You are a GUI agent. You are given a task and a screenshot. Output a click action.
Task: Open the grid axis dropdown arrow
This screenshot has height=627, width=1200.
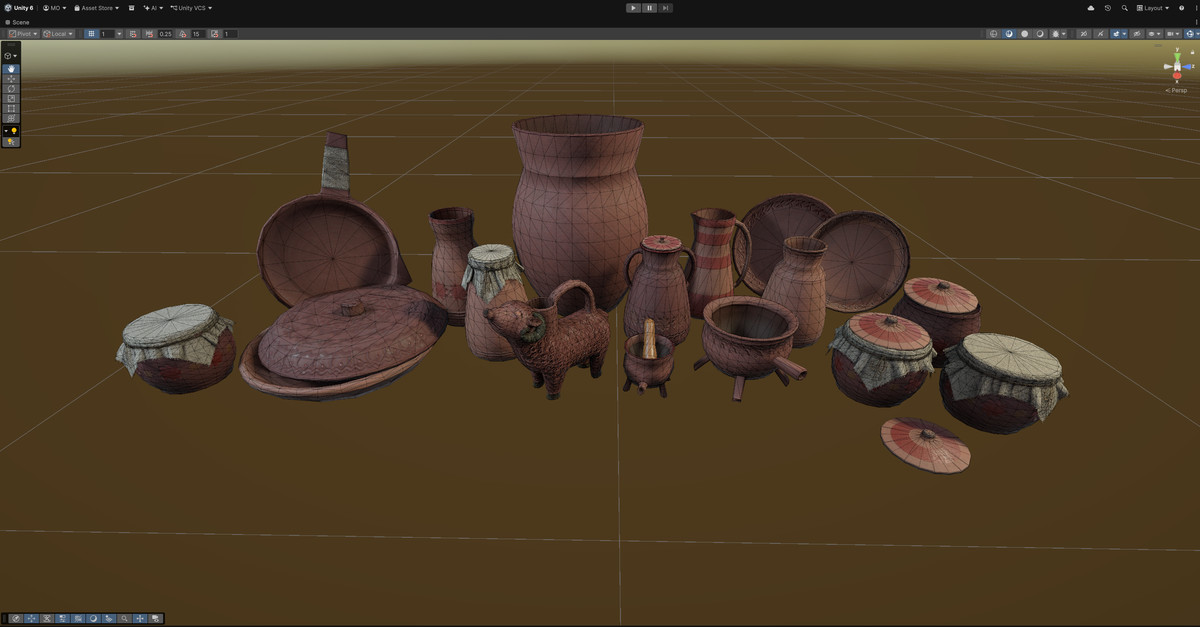119,34
